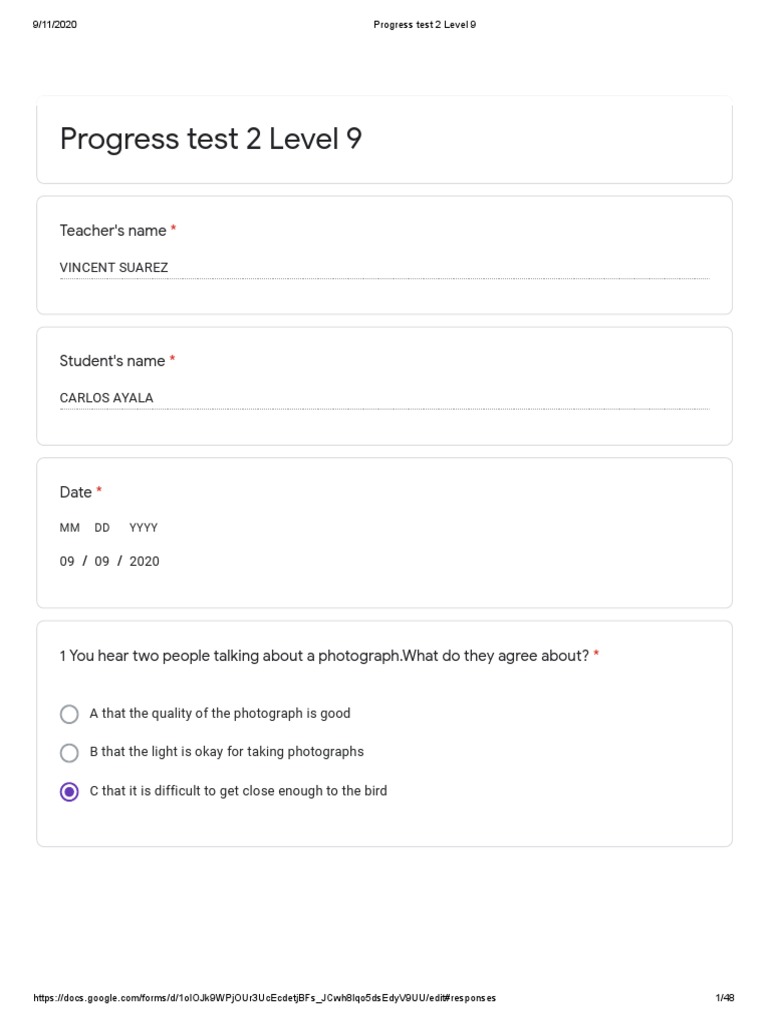Screen dimensions: 768x1024
Task: Choose option B about the light
Action: (x=69, y=752)
